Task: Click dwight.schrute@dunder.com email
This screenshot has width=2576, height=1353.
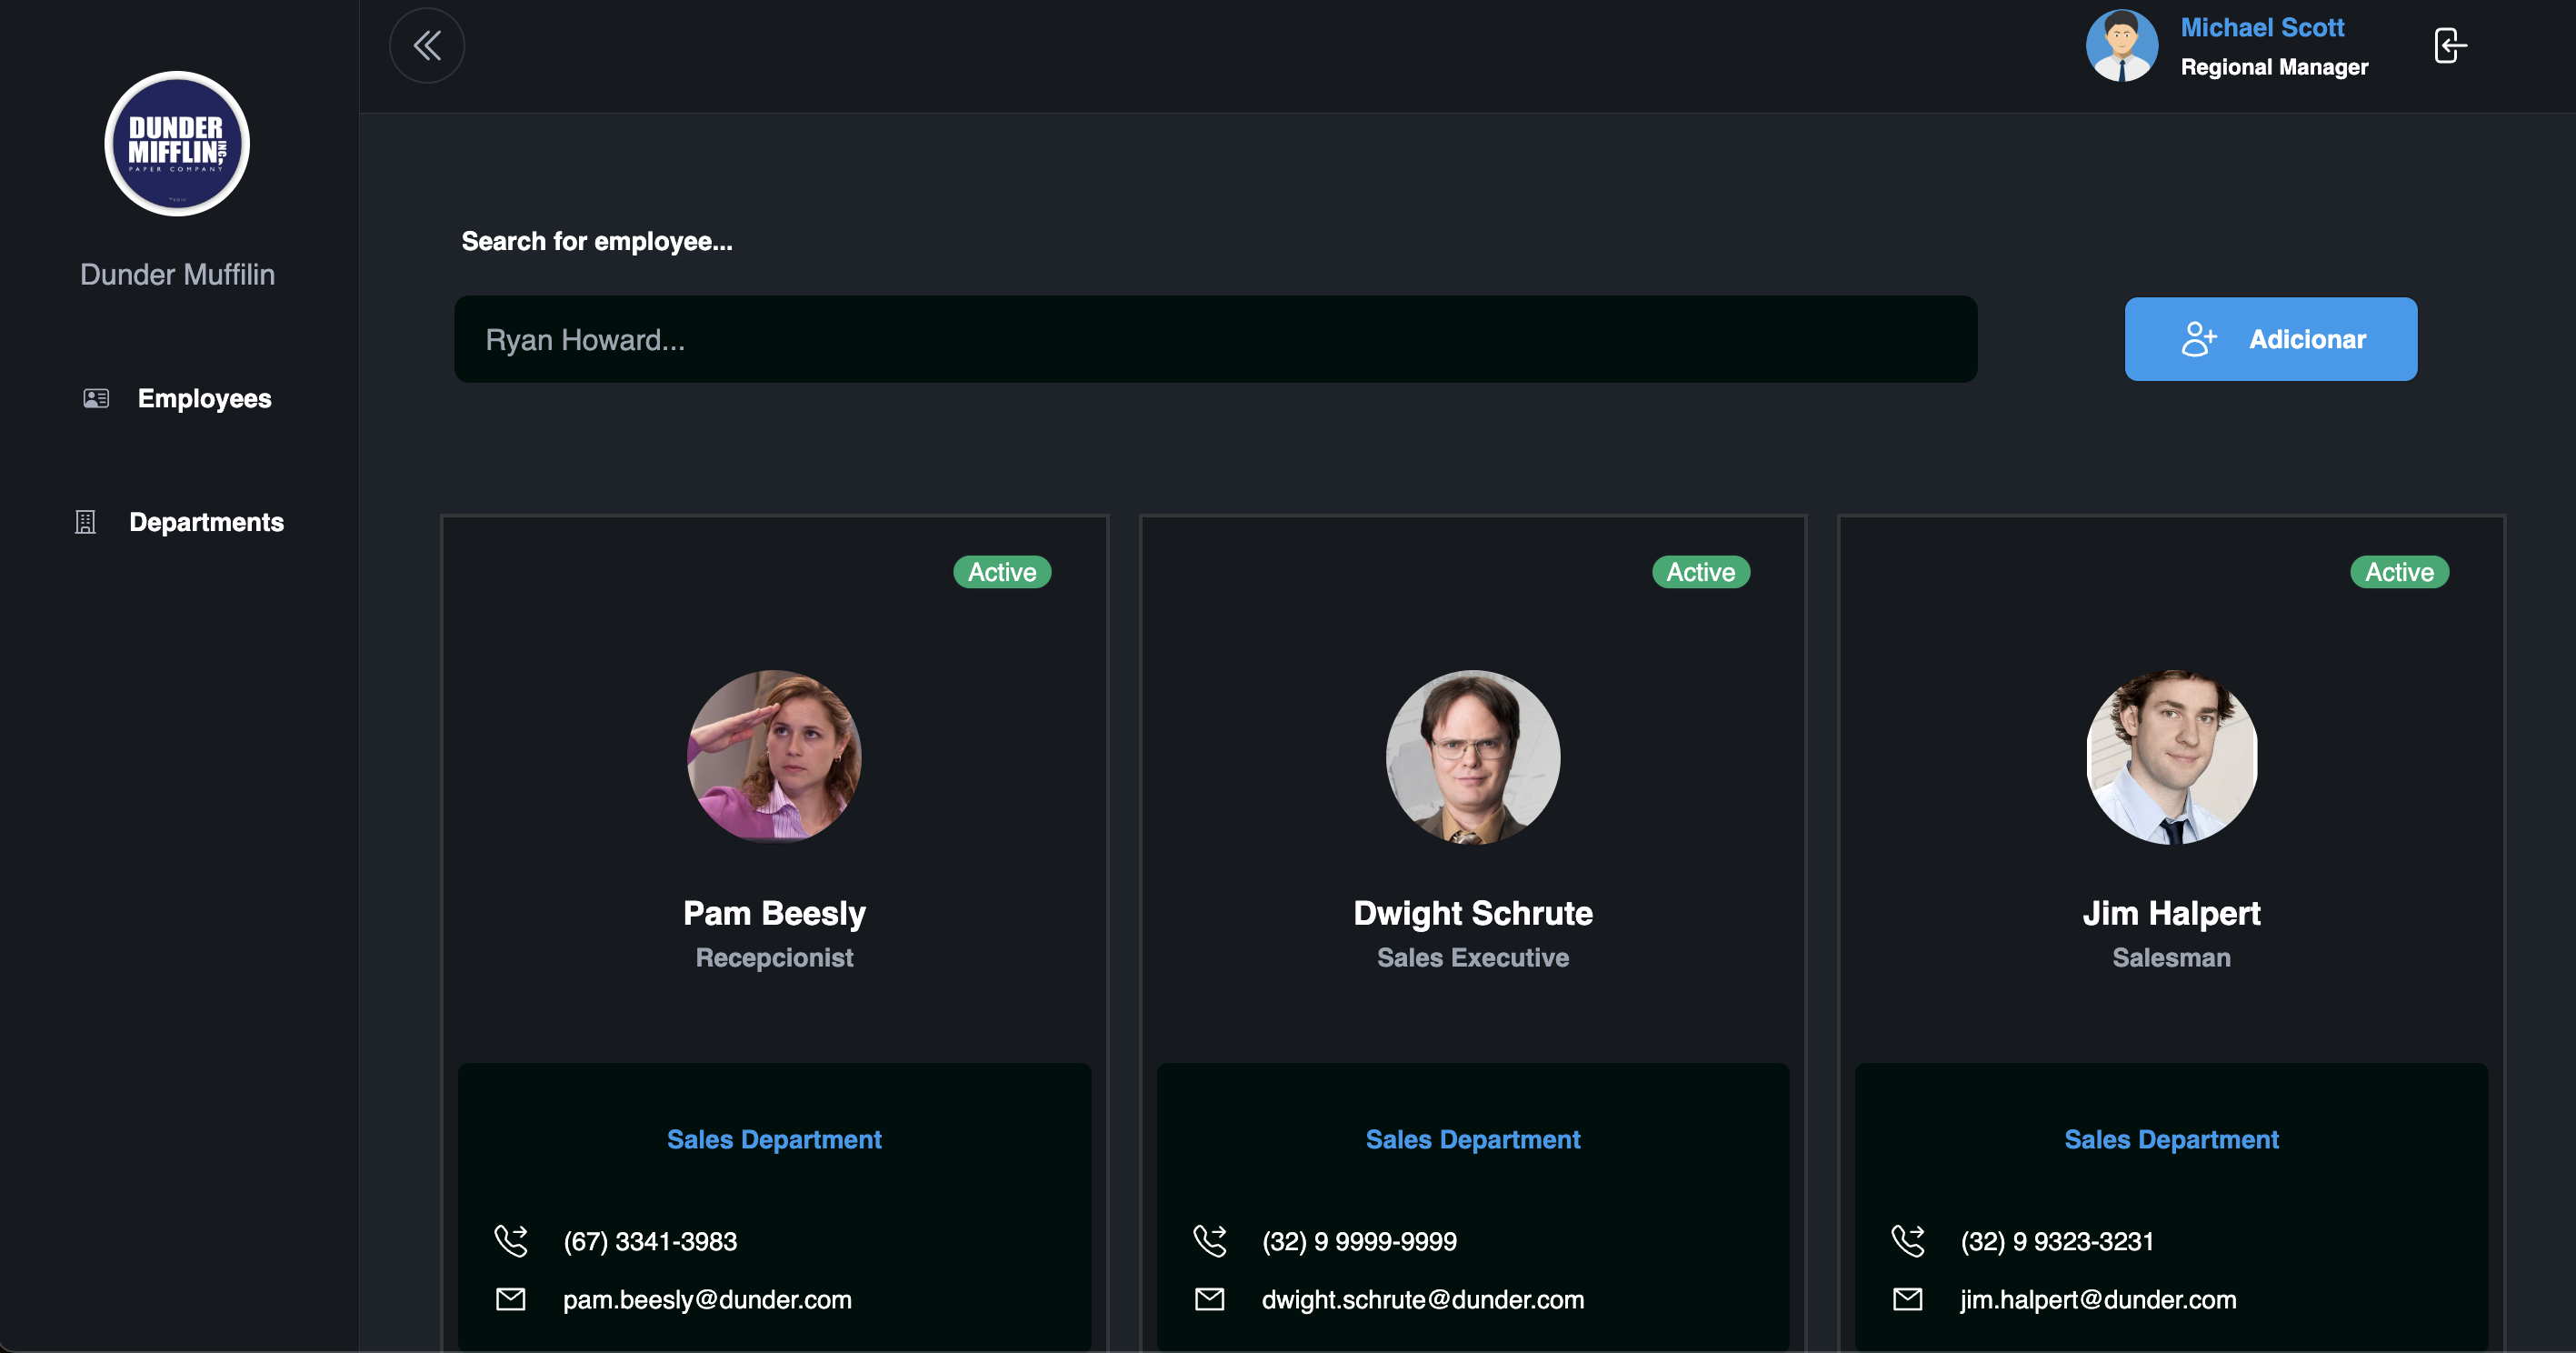Action: coord(1423,1299)
